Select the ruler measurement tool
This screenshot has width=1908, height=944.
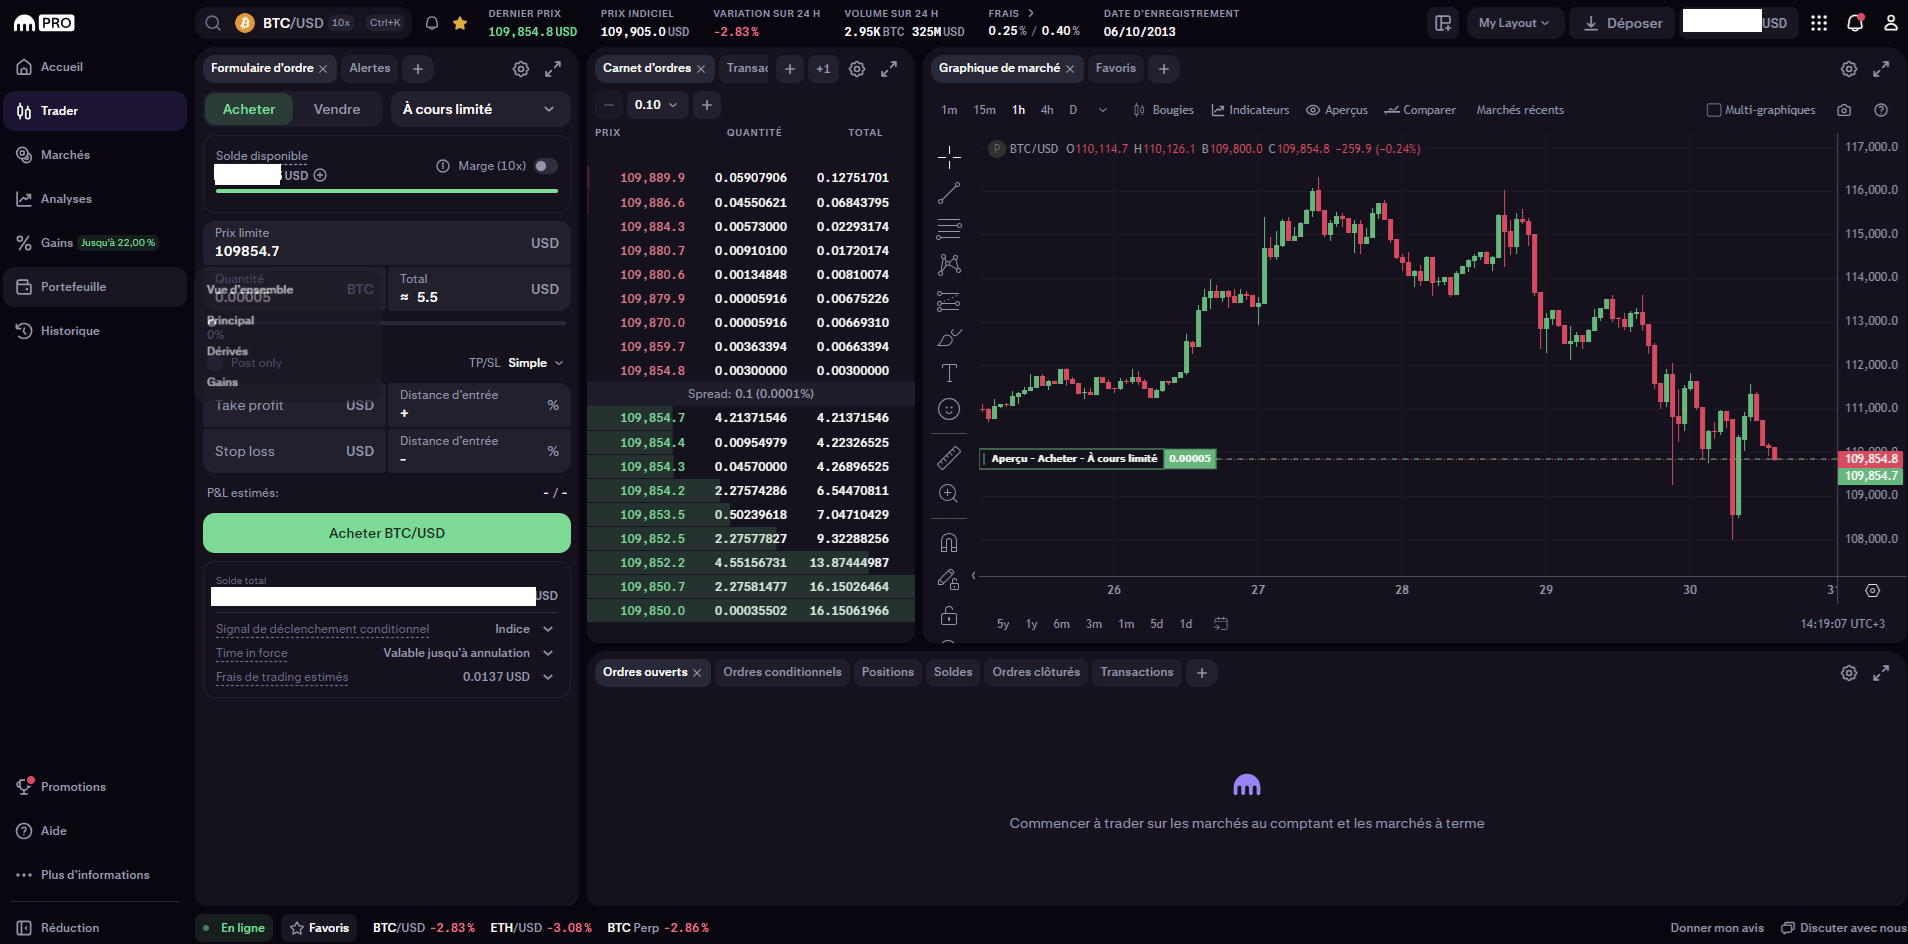948,458
